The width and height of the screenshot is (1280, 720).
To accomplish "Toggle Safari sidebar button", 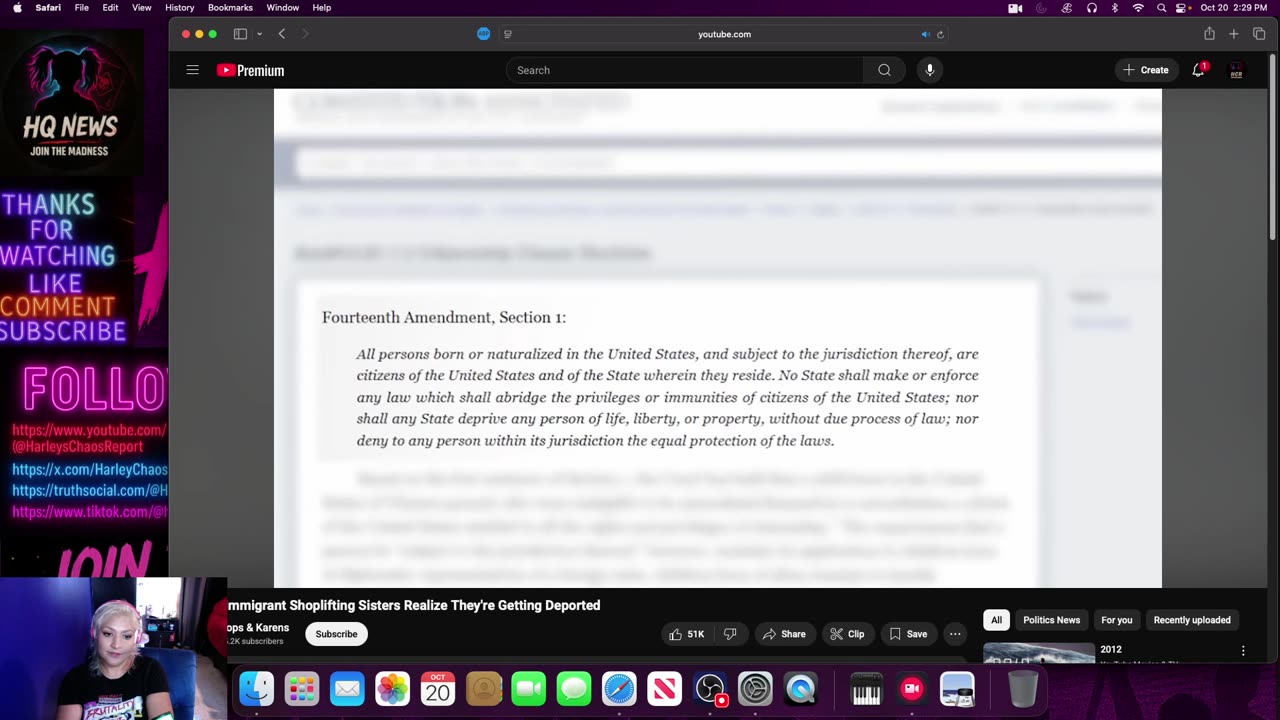I will (x=240, y=34).
